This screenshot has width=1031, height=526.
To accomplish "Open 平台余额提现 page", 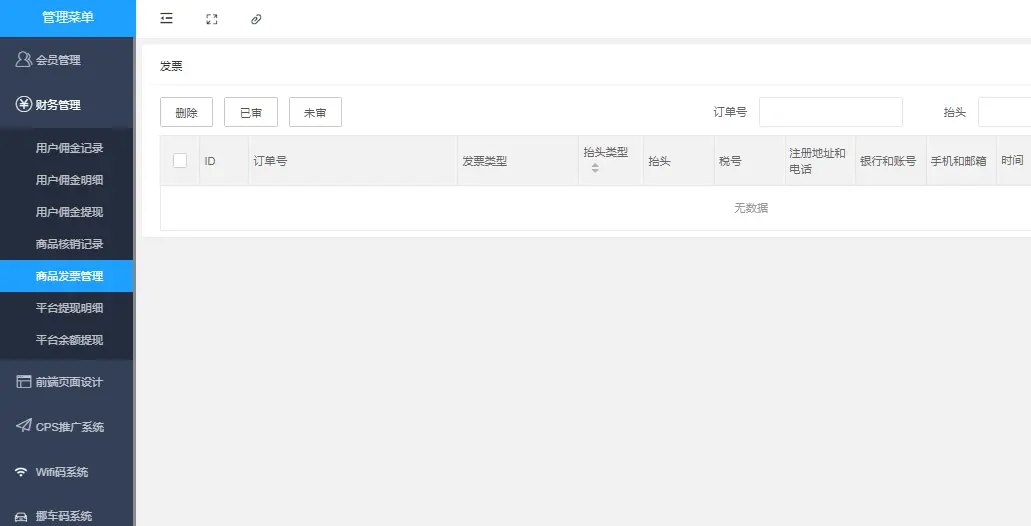I will click(x=66, y=340).
